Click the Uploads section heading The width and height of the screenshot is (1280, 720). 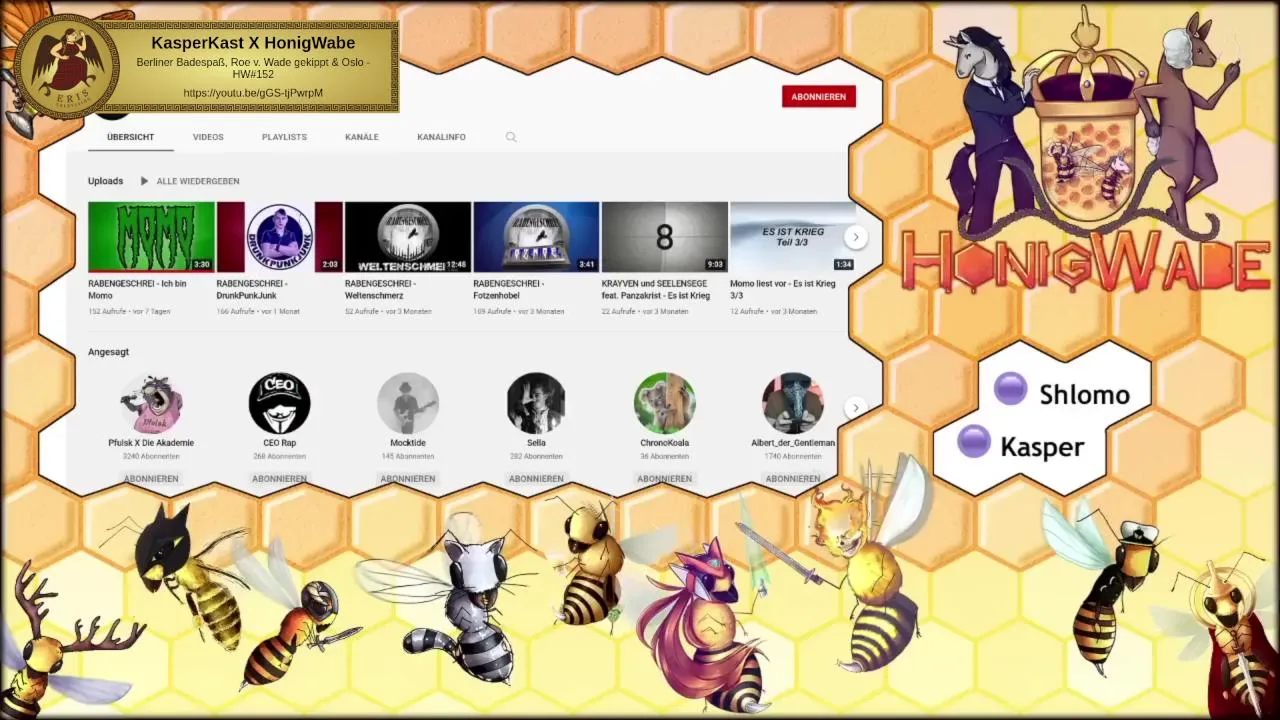(105, 181)
